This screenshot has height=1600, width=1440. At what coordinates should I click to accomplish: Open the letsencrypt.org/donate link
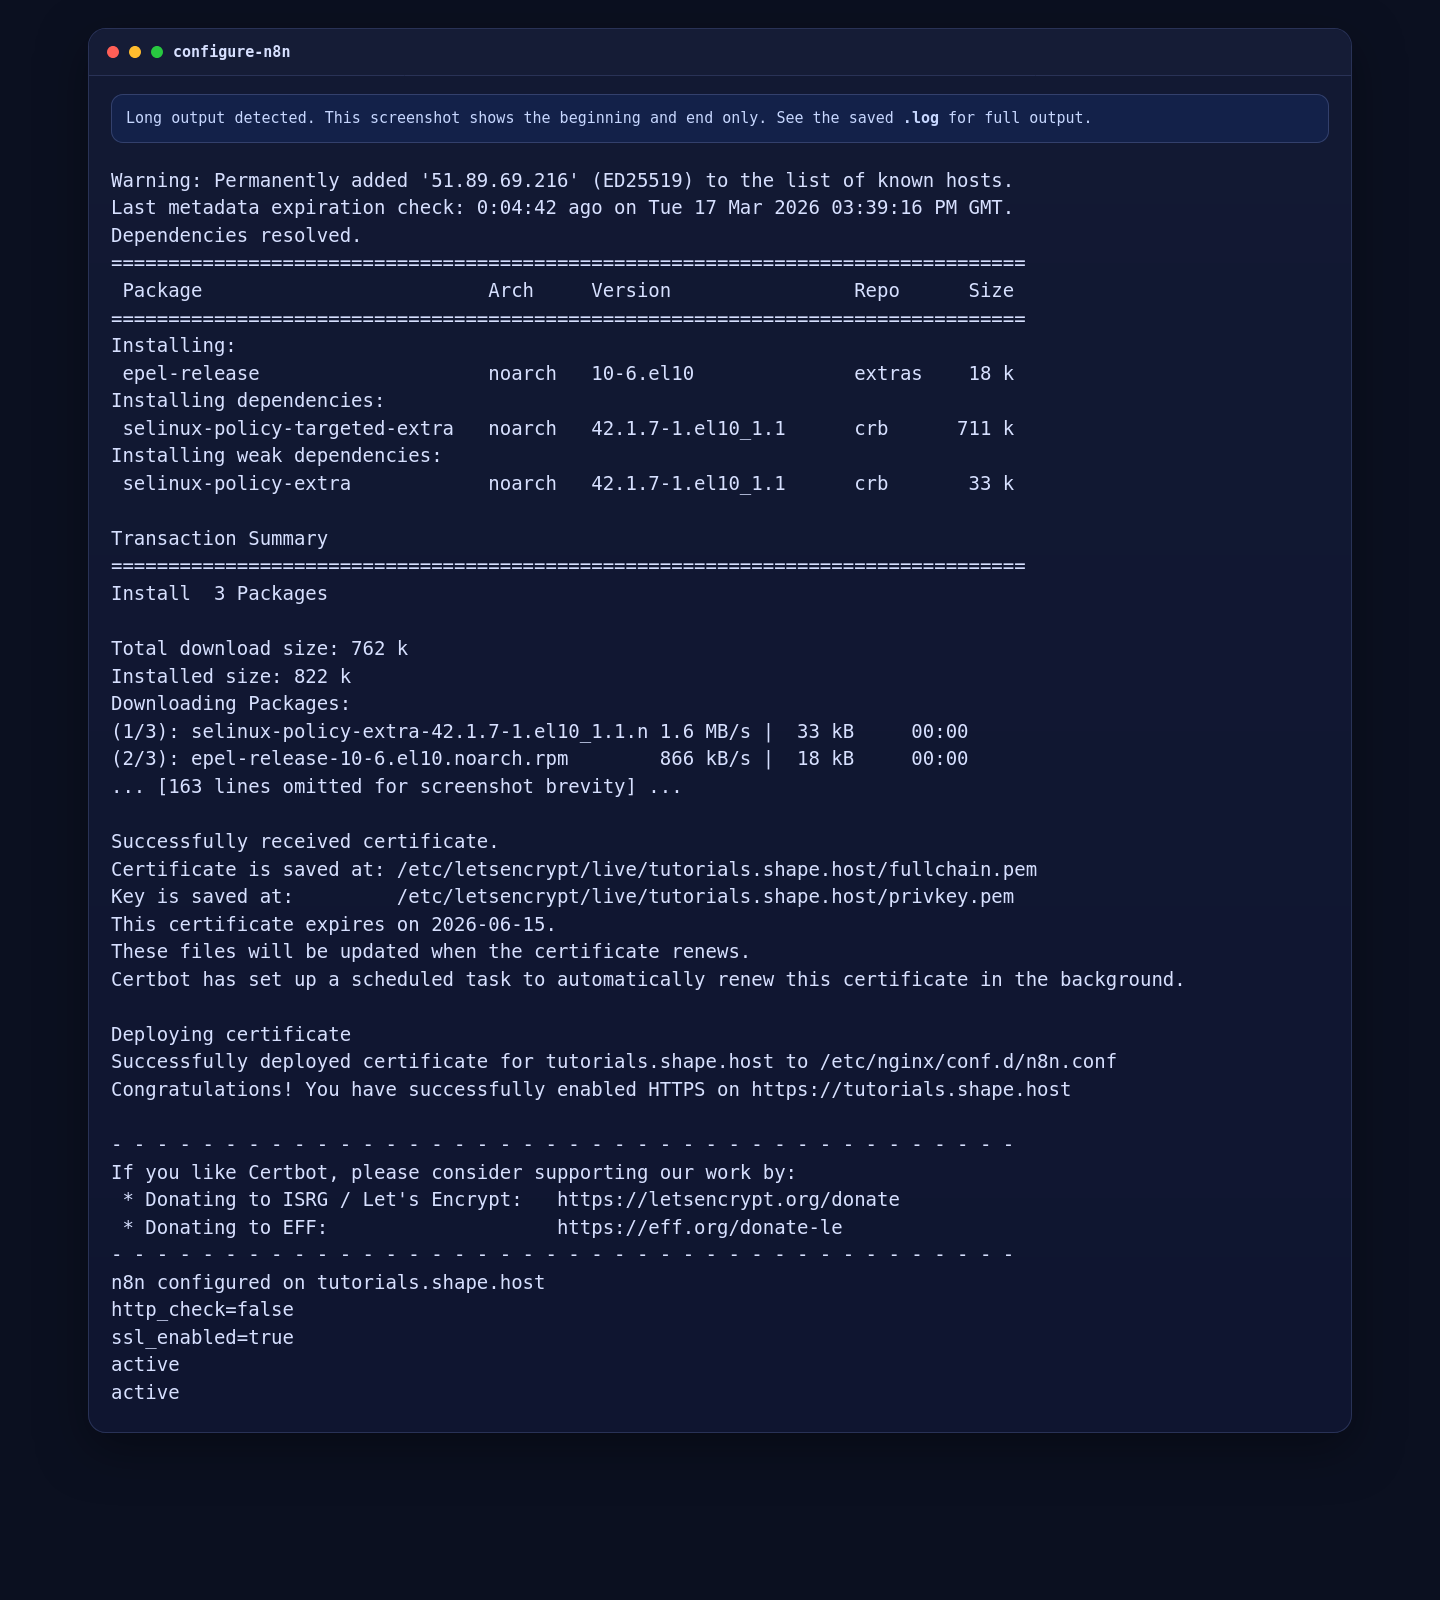[x=728, y=1200]
